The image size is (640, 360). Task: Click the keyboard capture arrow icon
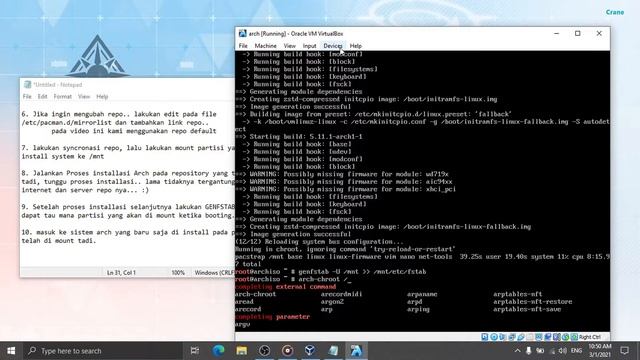(574, 337)
